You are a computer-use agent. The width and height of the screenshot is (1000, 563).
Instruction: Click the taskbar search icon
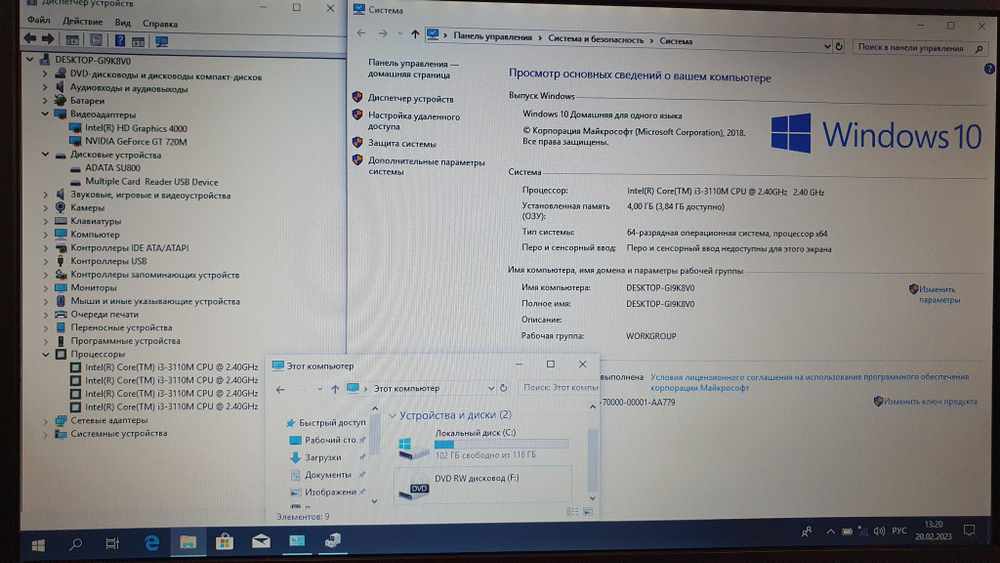click(x=76, y=544)
